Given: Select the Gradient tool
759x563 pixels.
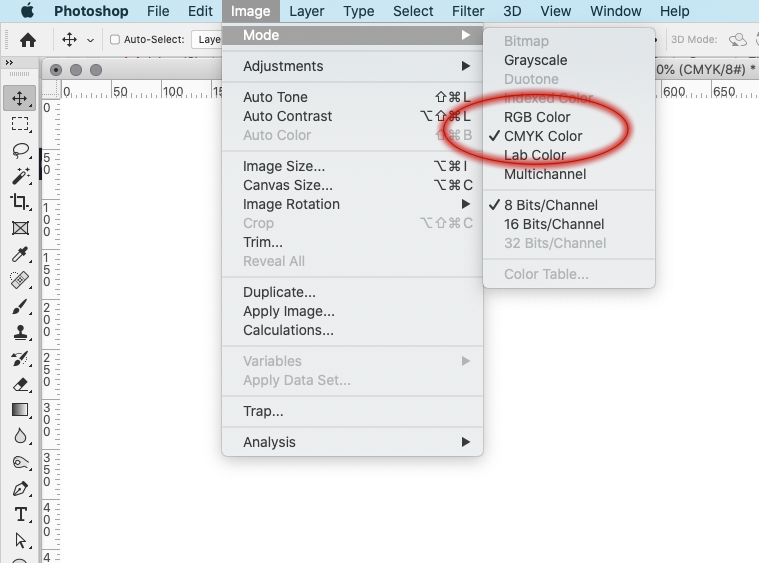Looking at the screenshot, I should 20,411.
